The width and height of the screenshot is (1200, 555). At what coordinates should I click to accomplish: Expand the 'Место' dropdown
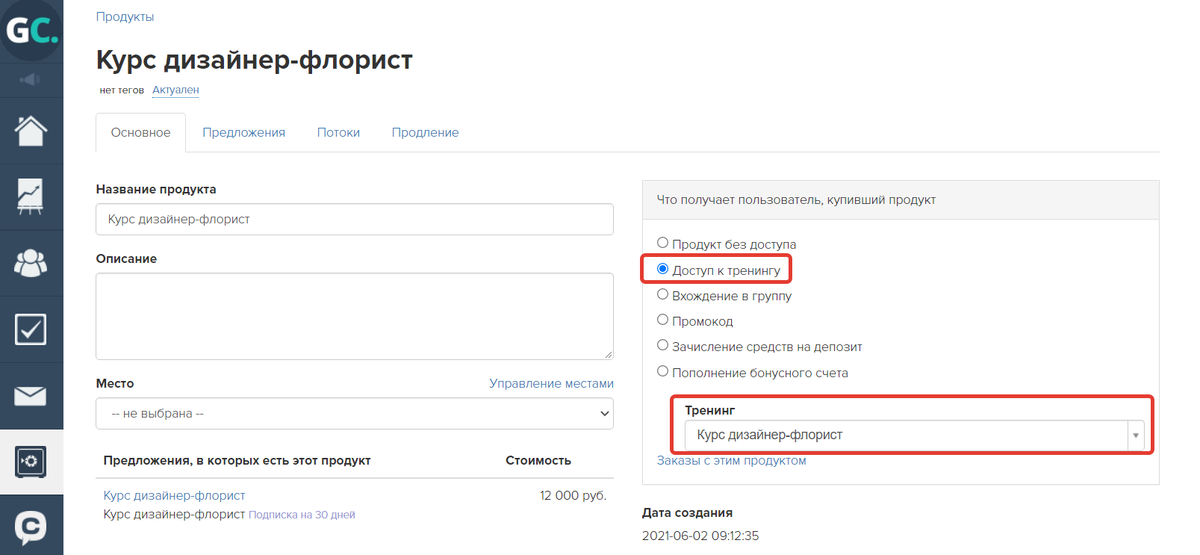(354, 413)
